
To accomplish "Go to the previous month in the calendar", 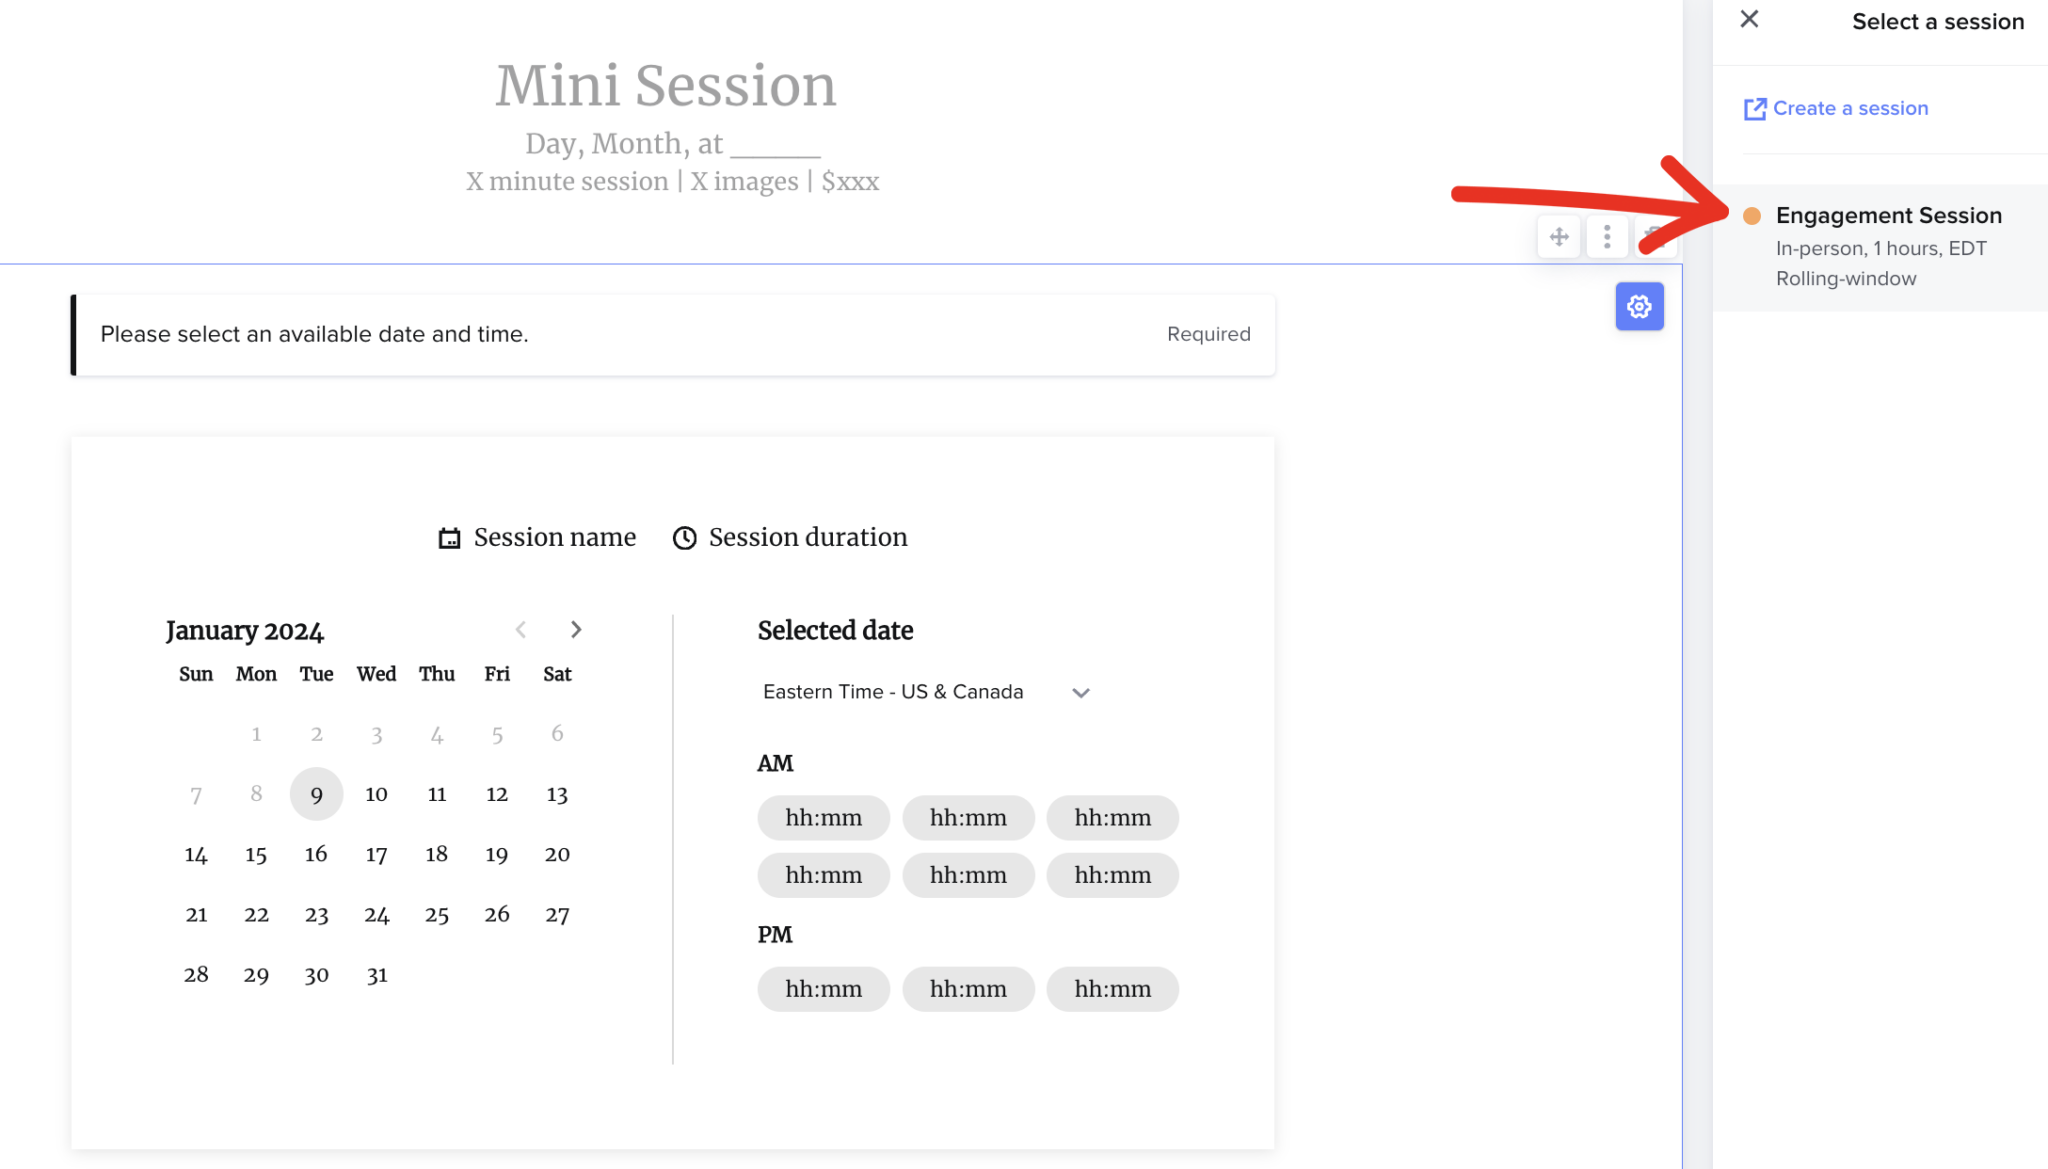I will point(521,629).
